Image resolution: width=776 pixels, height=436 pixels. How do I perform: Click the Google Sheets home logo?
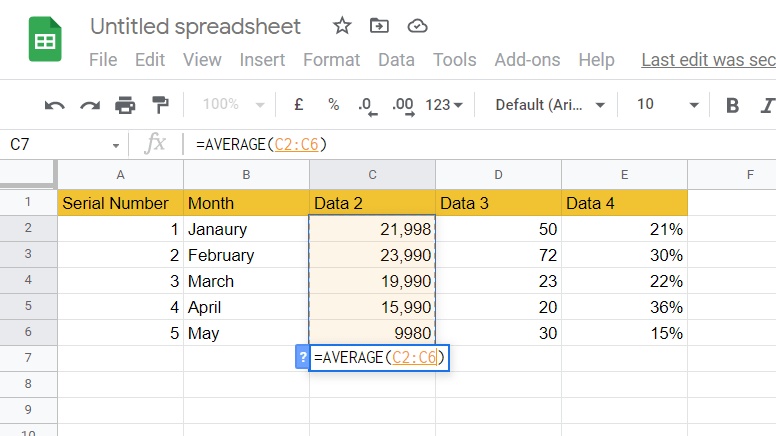click(45, 39)
